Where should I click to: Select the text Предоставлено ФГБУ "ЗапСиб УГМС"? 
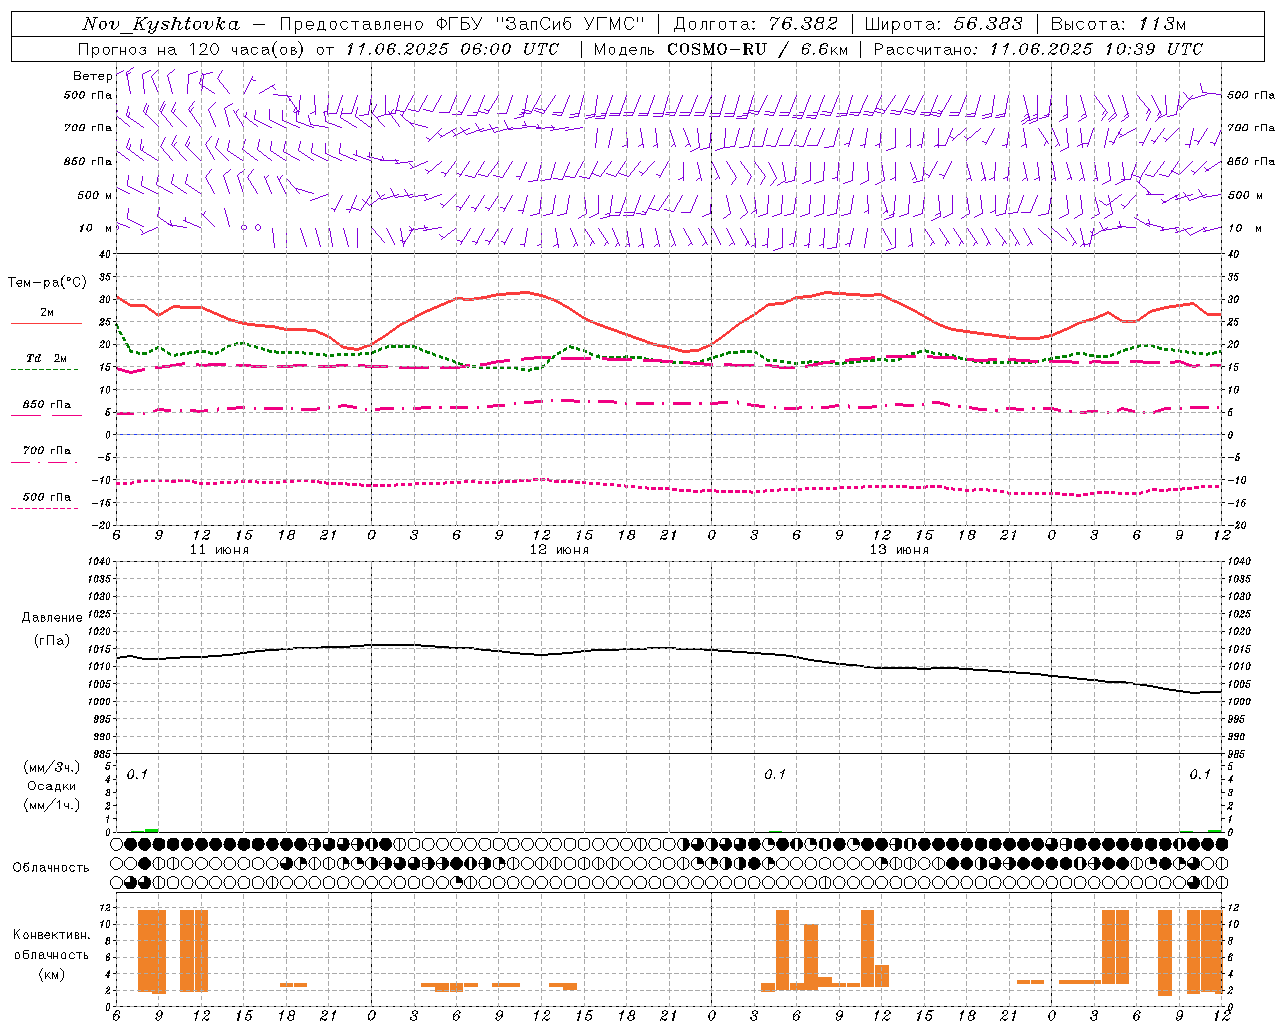point(462,25)
